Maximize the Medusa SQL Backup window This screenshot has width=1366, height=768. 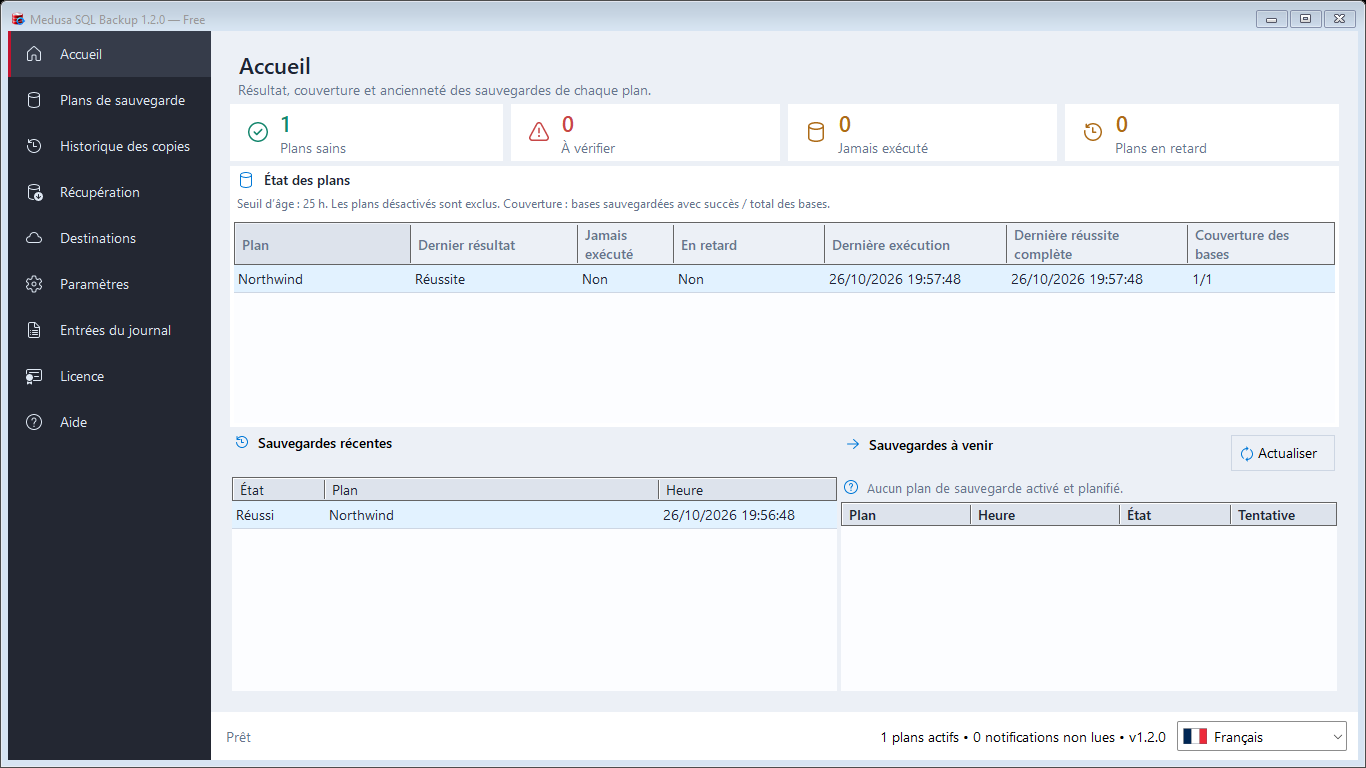[x=1305, y=18]
